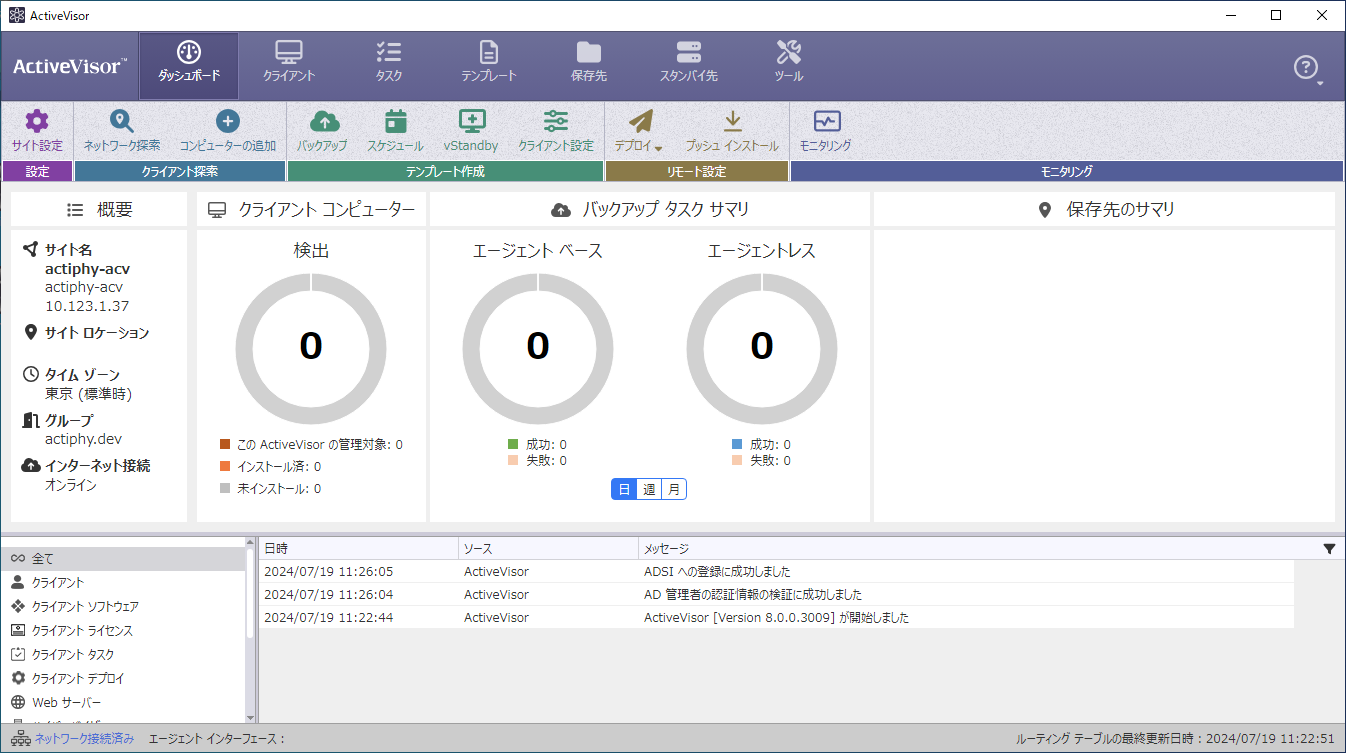Select the クライアント log category
Screen dimensions: 1346x753
[123, 582]
